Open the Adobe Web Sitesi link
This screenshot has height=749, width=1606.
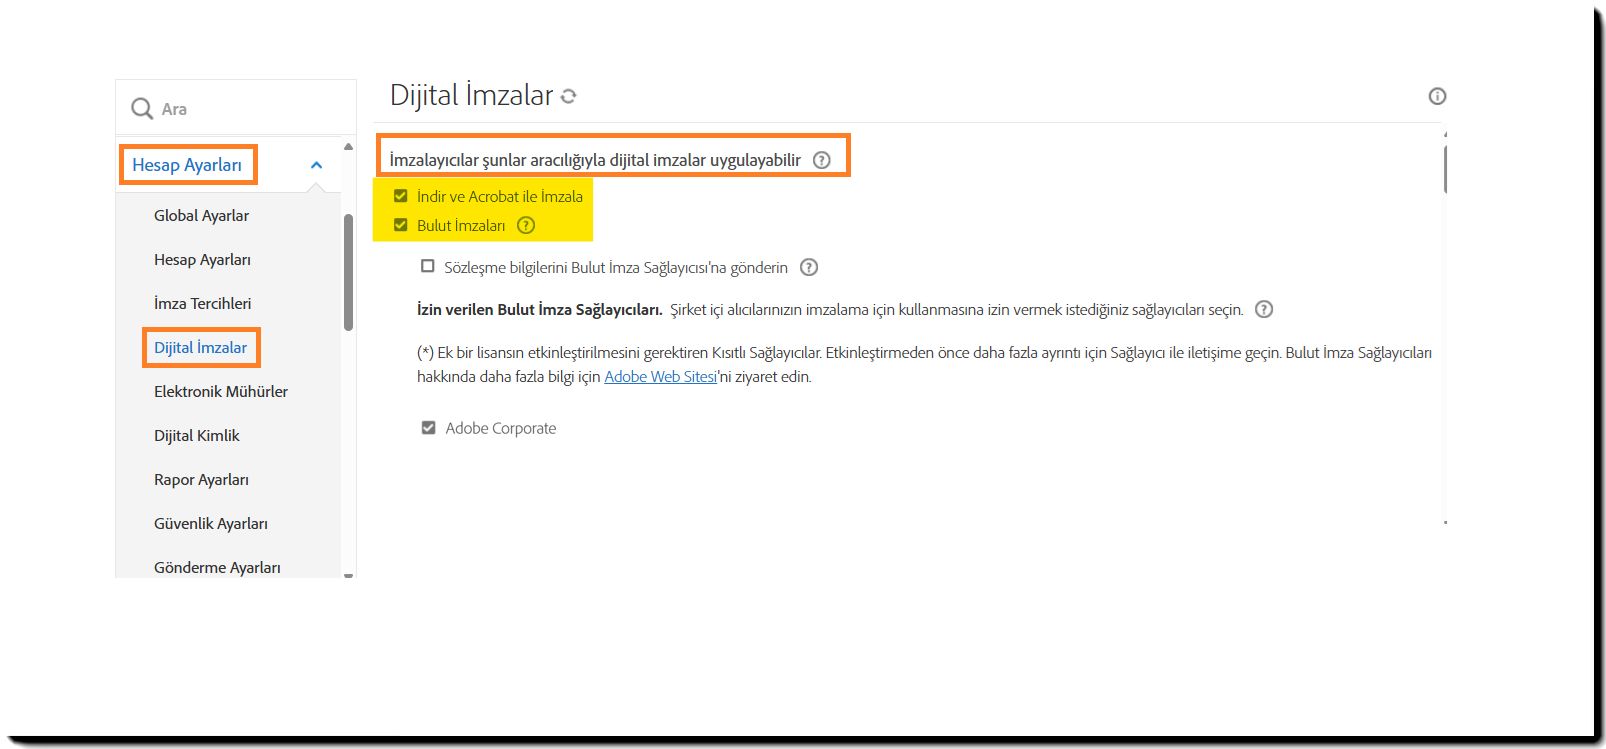660,377
